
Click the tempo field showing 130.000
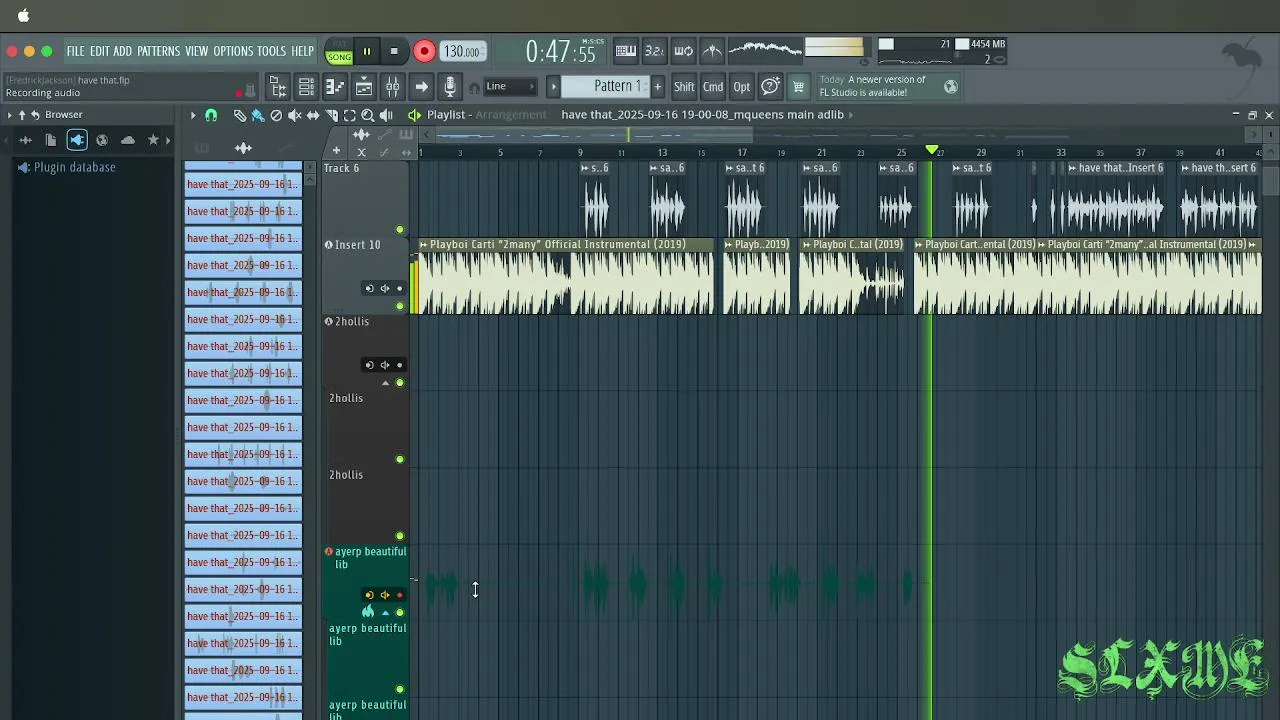[x=462, y=51]
